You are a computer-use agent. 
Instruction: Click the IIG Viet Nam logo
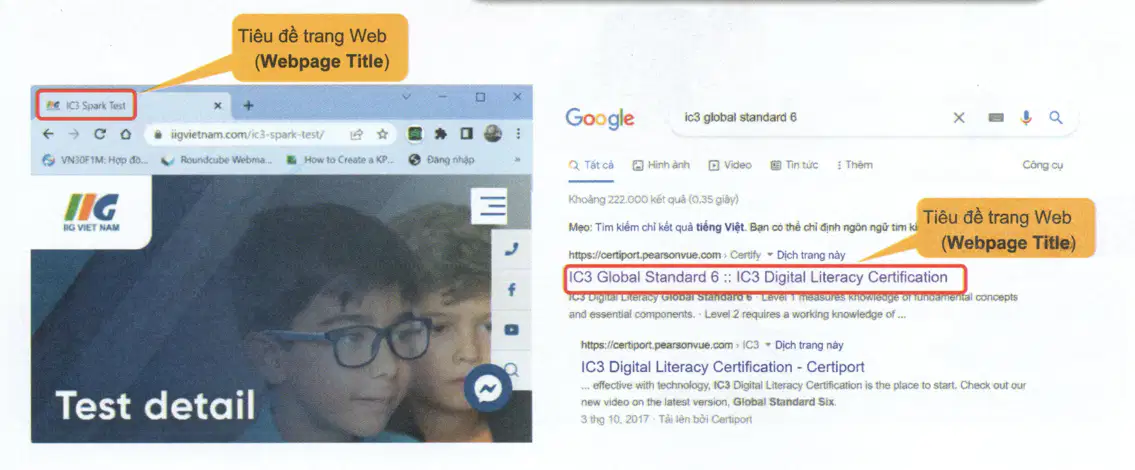91,212
